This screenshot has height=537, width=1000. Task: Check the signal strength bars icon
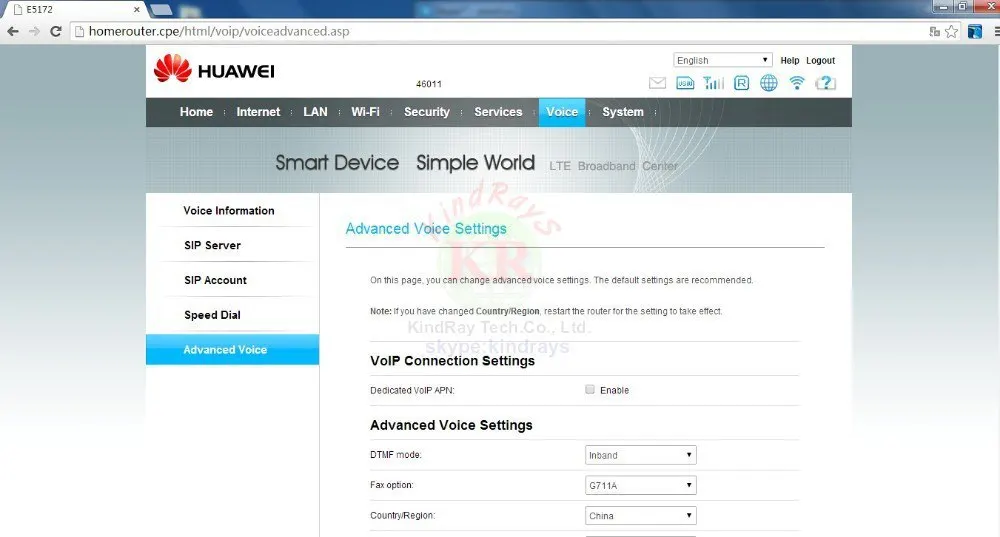tap(713, 83)
